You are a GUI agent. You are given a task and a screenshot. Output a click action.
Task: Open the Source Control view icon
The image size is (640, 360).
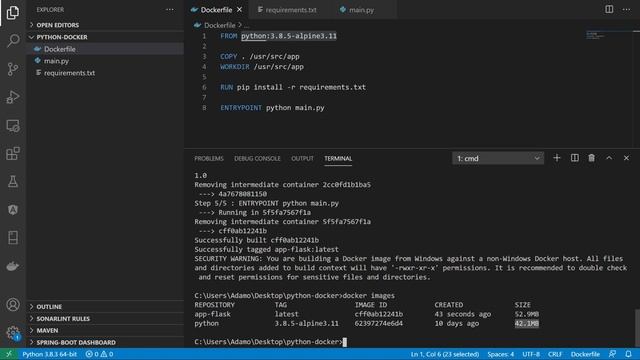(13, 69)
